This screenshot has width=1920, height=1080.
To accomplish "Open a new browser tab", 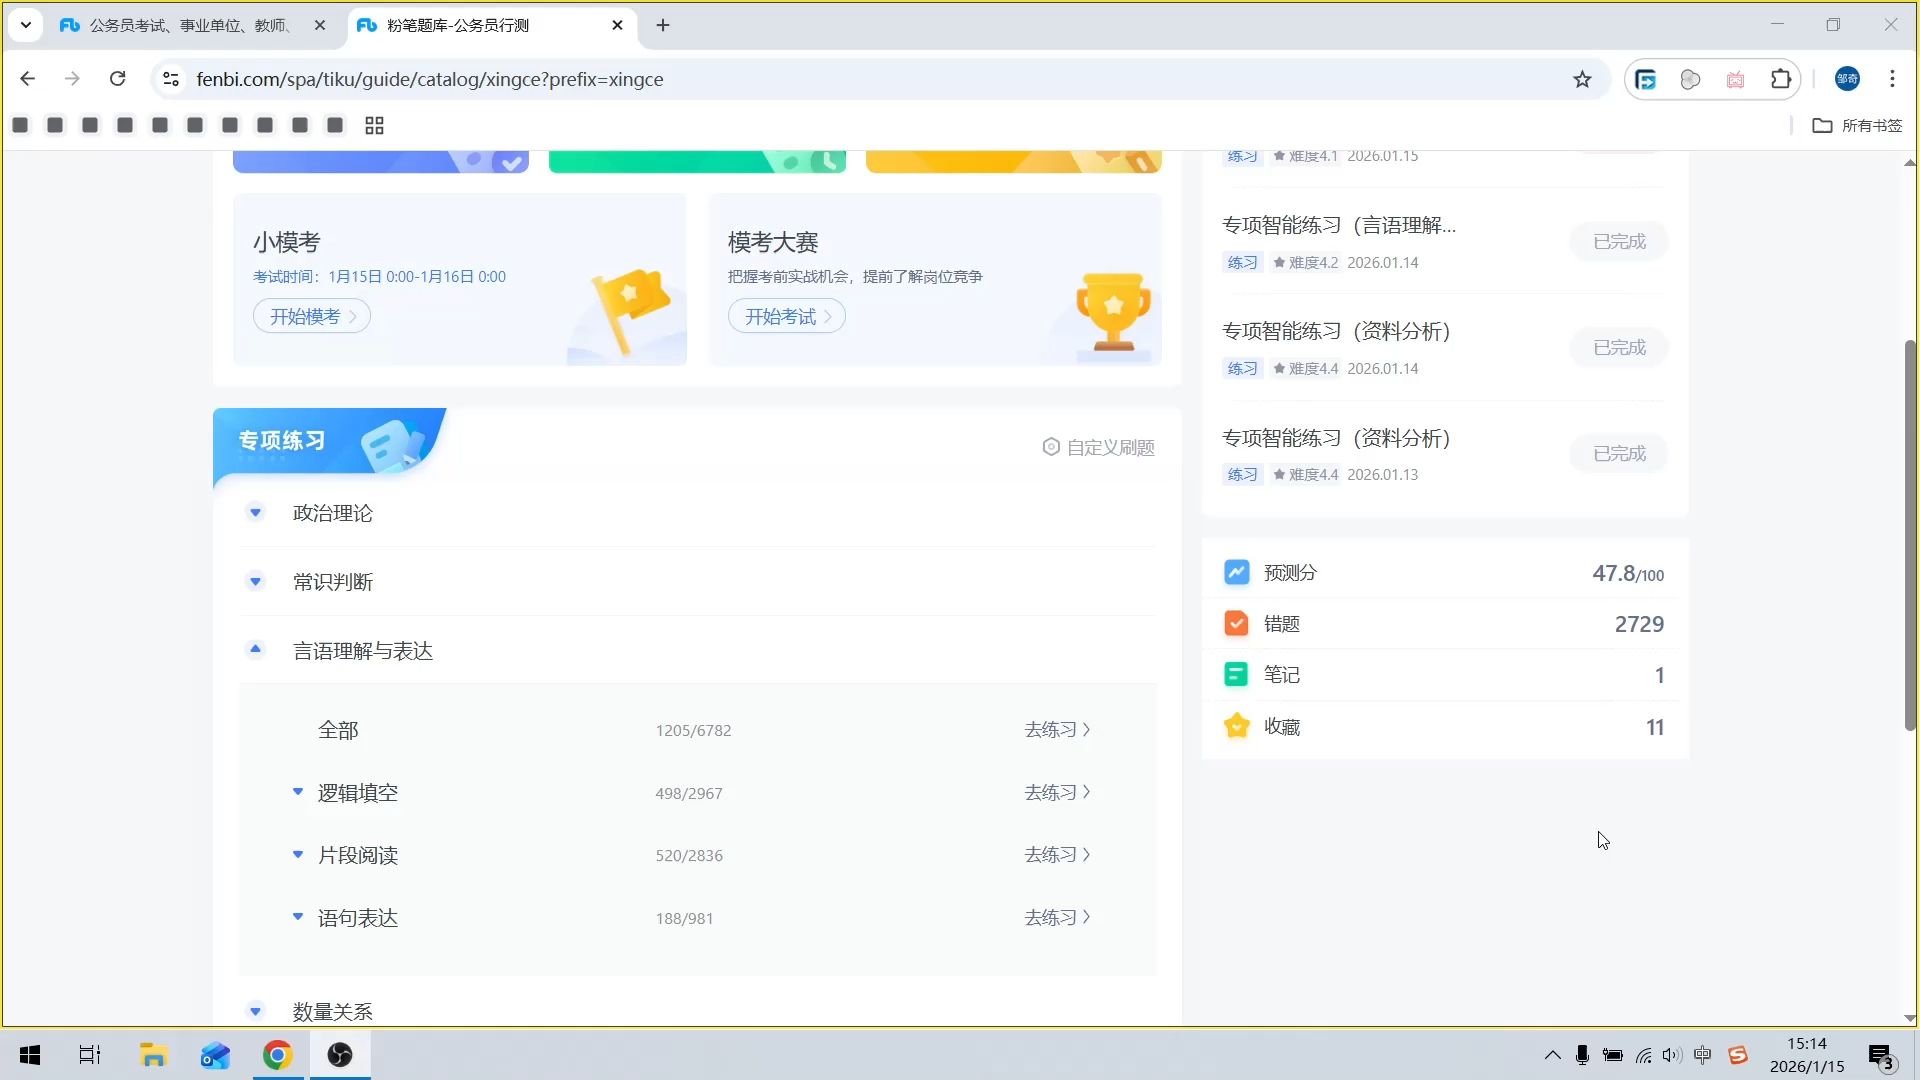I will coord(662,25).
